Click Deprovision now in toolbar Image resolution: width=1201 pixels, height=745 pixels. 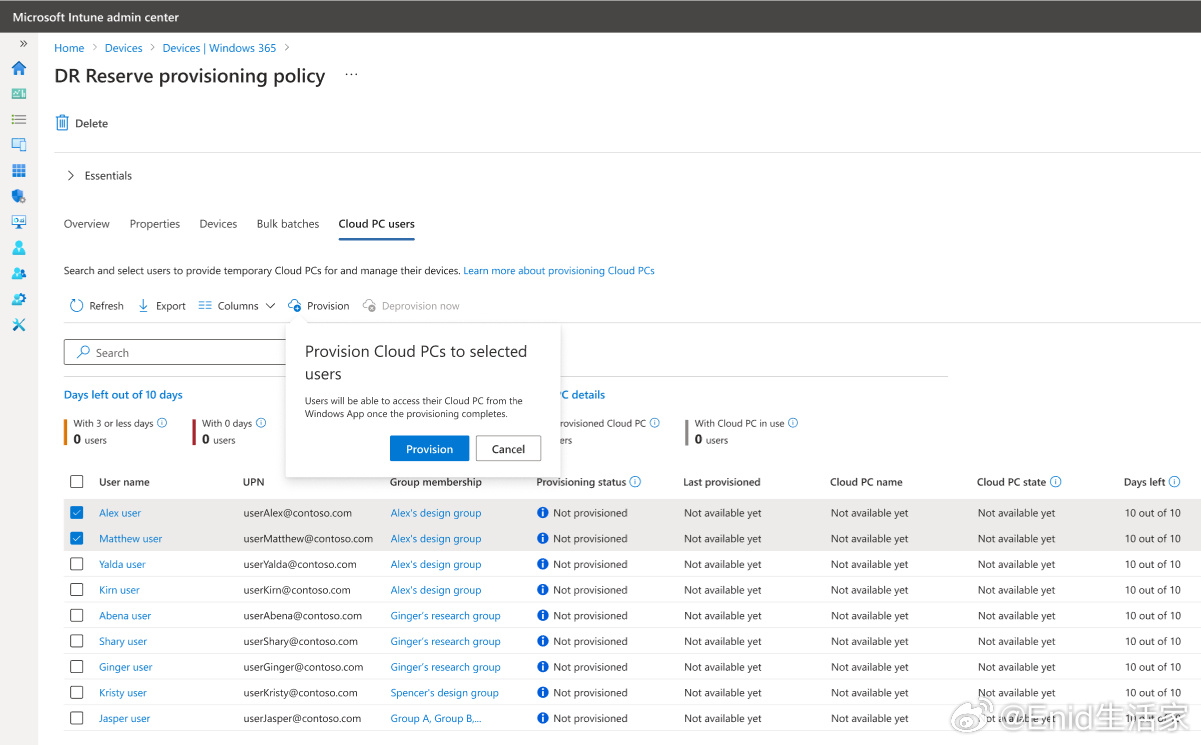(x=411, y=306)
